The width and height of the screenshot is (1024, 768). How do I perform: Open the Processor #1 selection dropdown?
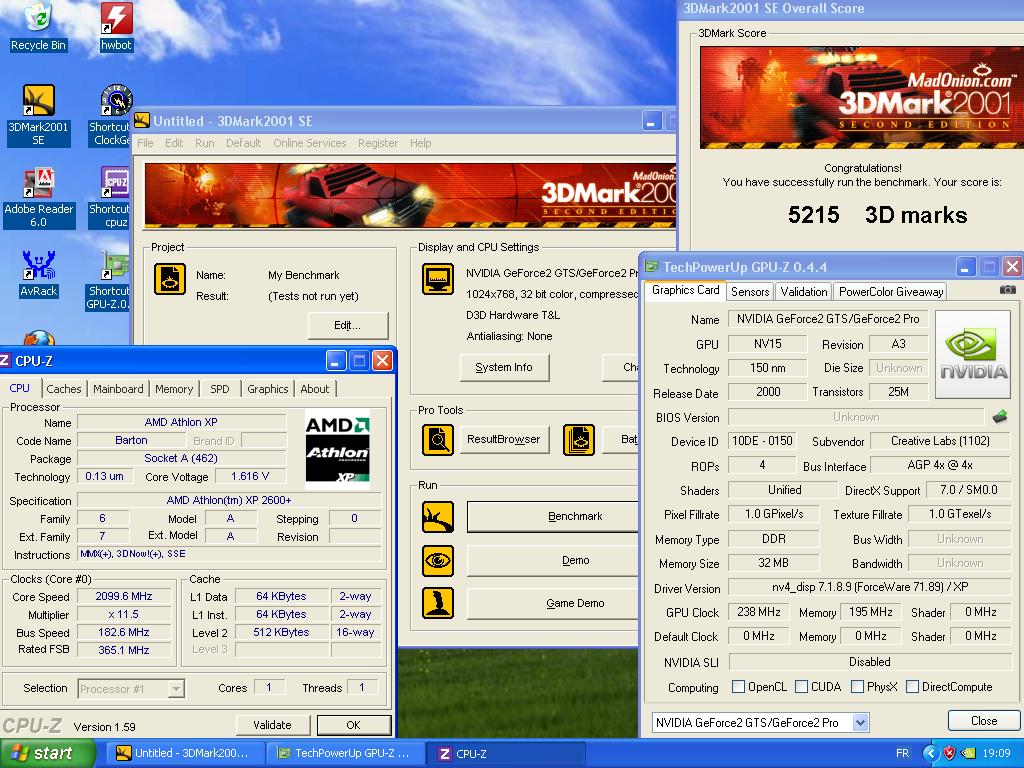tap(176, 688)
